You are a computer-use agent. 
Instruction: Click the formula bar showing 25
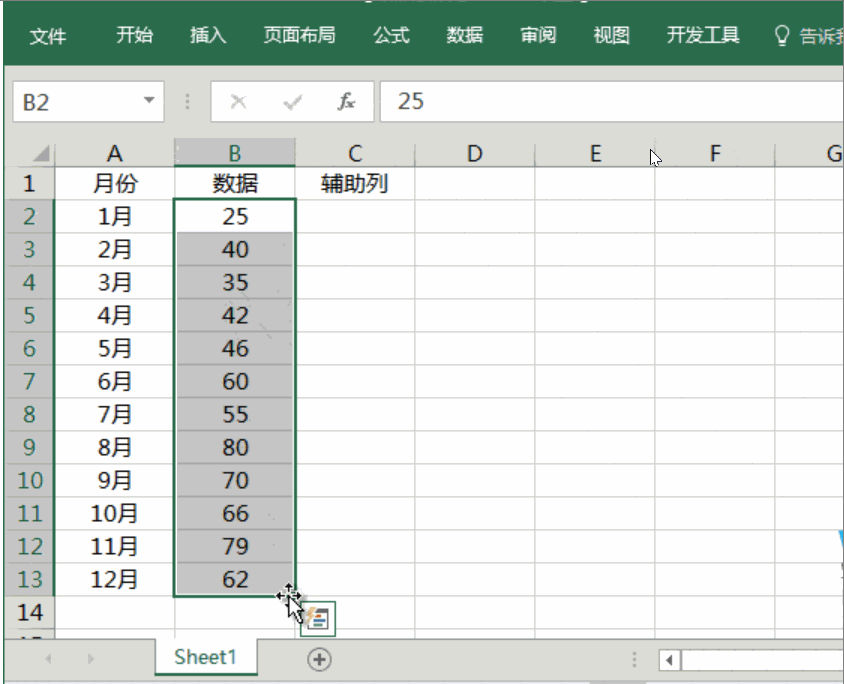[x=611, y=102]
